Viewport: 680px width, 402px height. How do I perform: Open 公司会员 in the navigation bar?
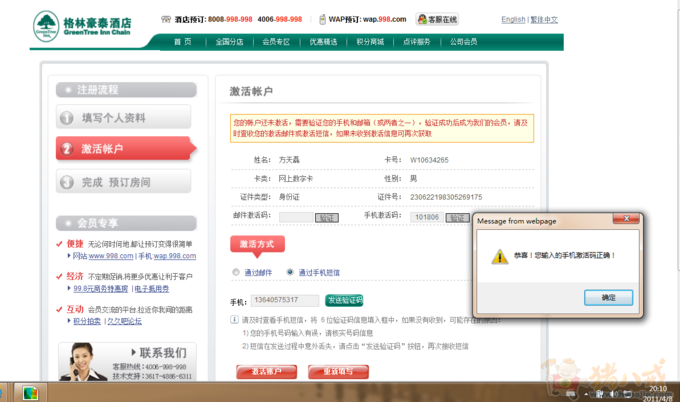click(464, 42)
